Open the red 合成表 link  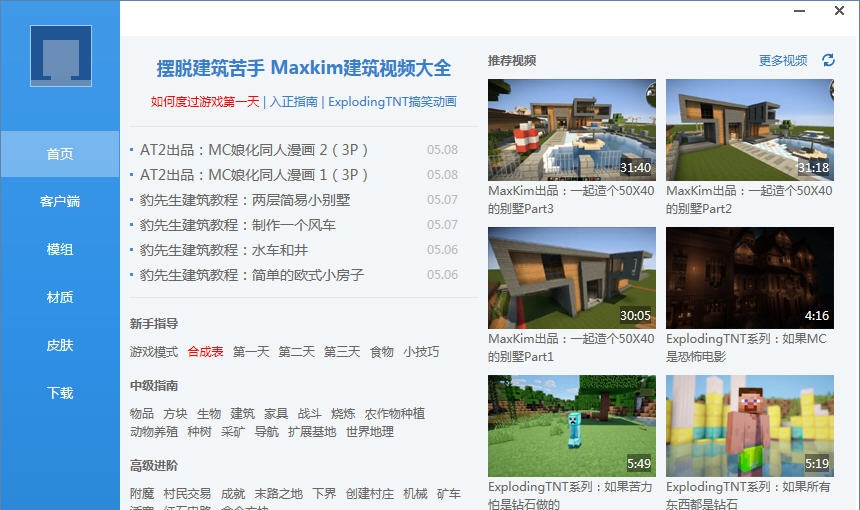205,352
